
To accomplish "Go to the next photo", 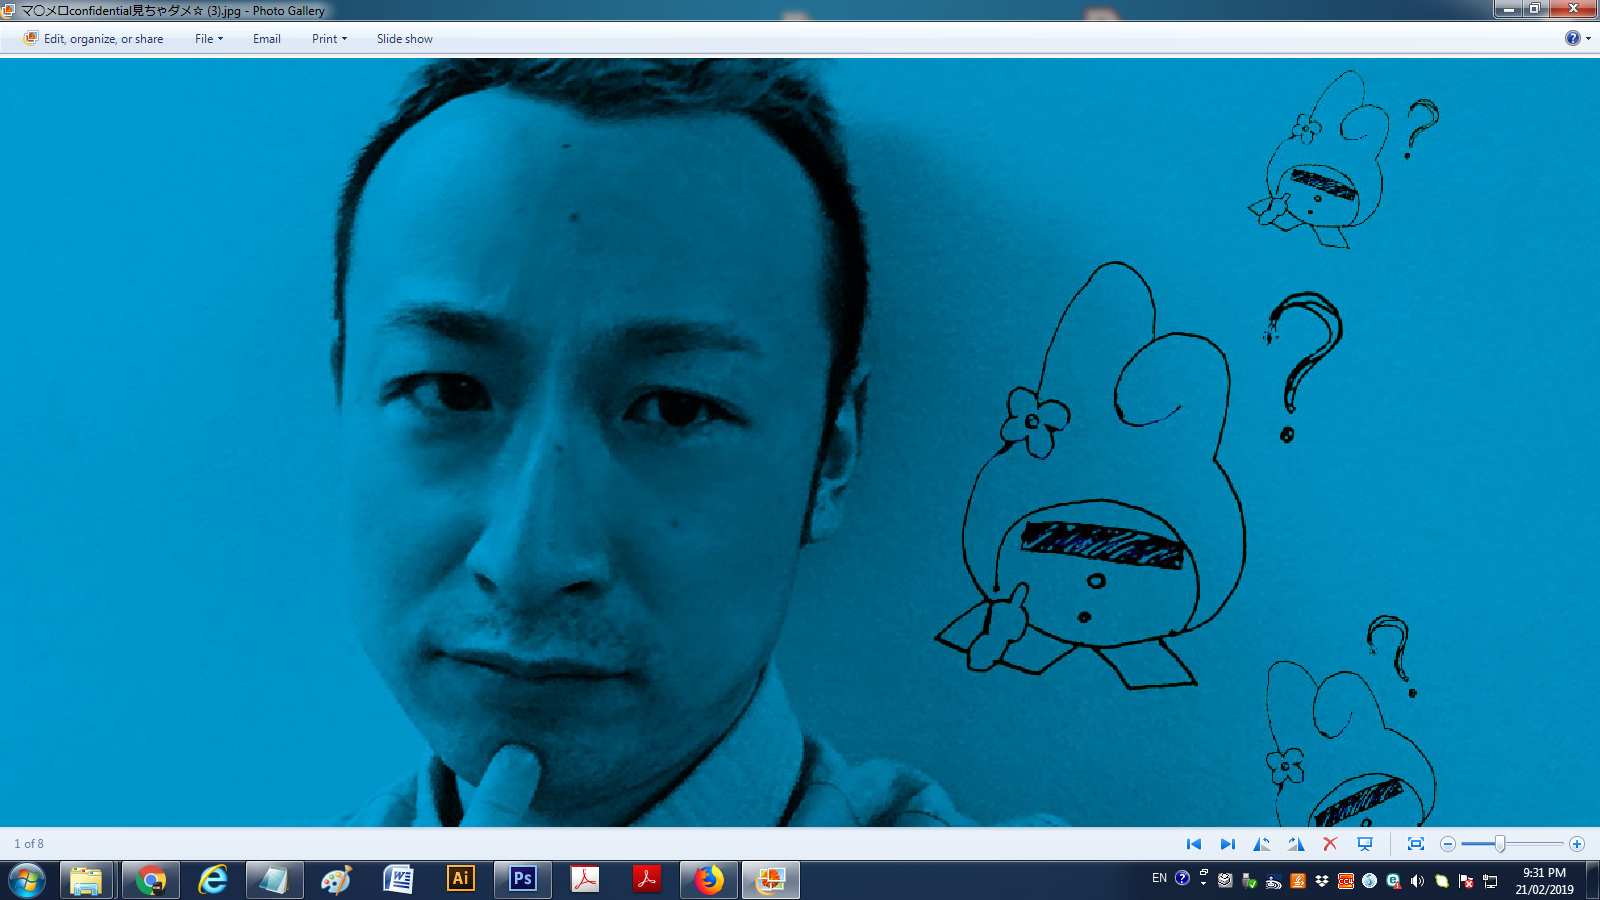I will point(1228,844).
